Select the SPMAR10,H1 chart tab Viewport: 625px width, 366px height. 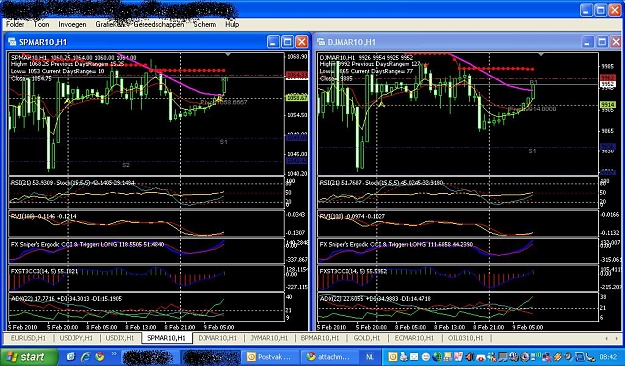167,338
